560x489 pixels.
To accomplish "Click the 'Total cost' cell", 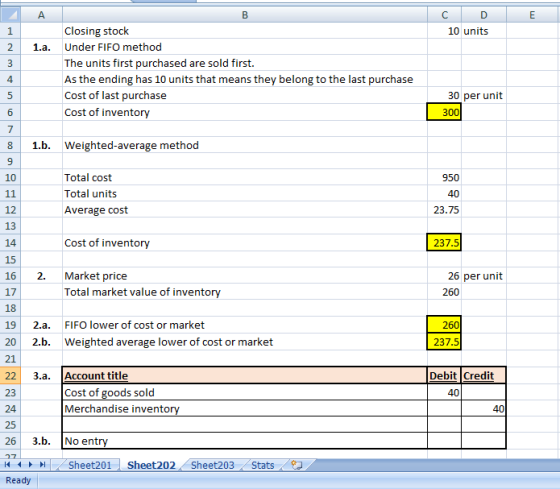I will pos(245,177).
